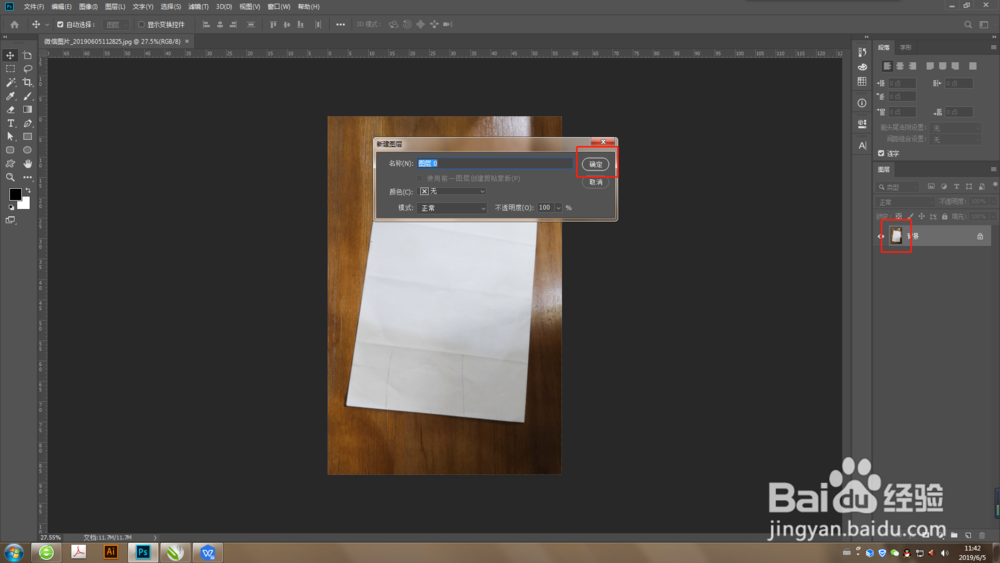1000x563 pixels.
Task: Reset default foreground/background colors
Action: (x=11, y=207)
